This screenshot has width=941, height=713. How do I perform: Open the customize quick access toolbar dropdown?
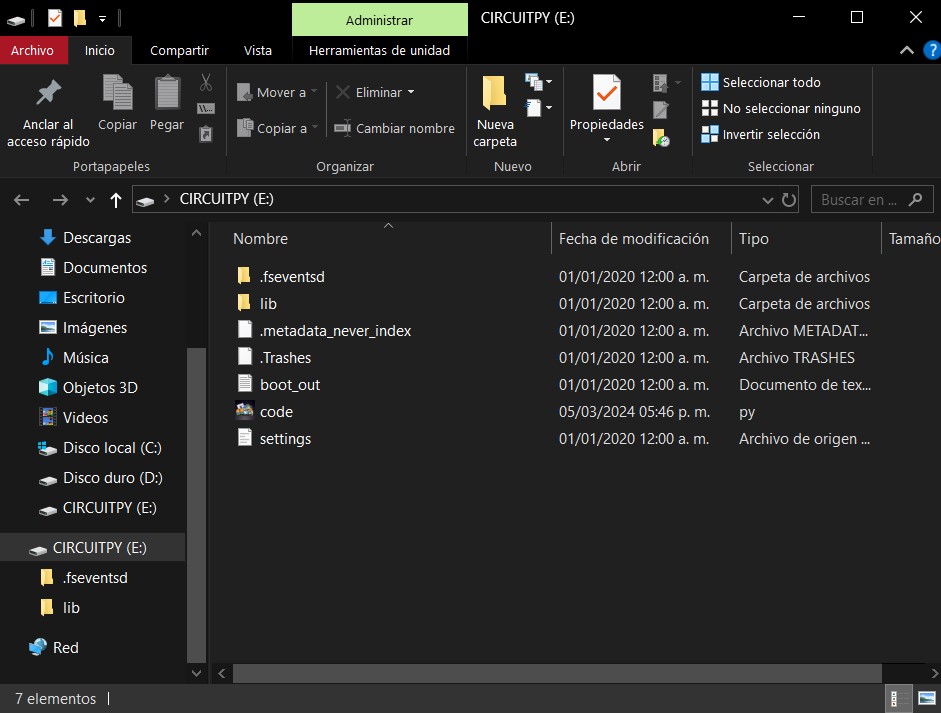click(103, 19)
